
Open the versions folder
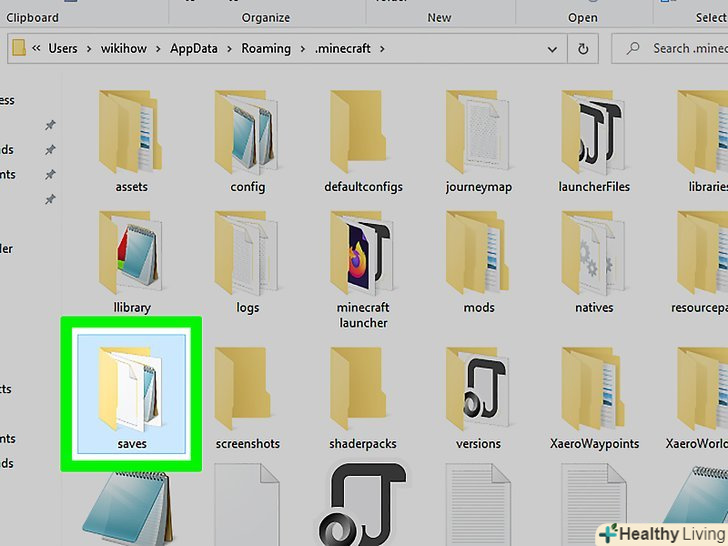click(x=478, y=398)
